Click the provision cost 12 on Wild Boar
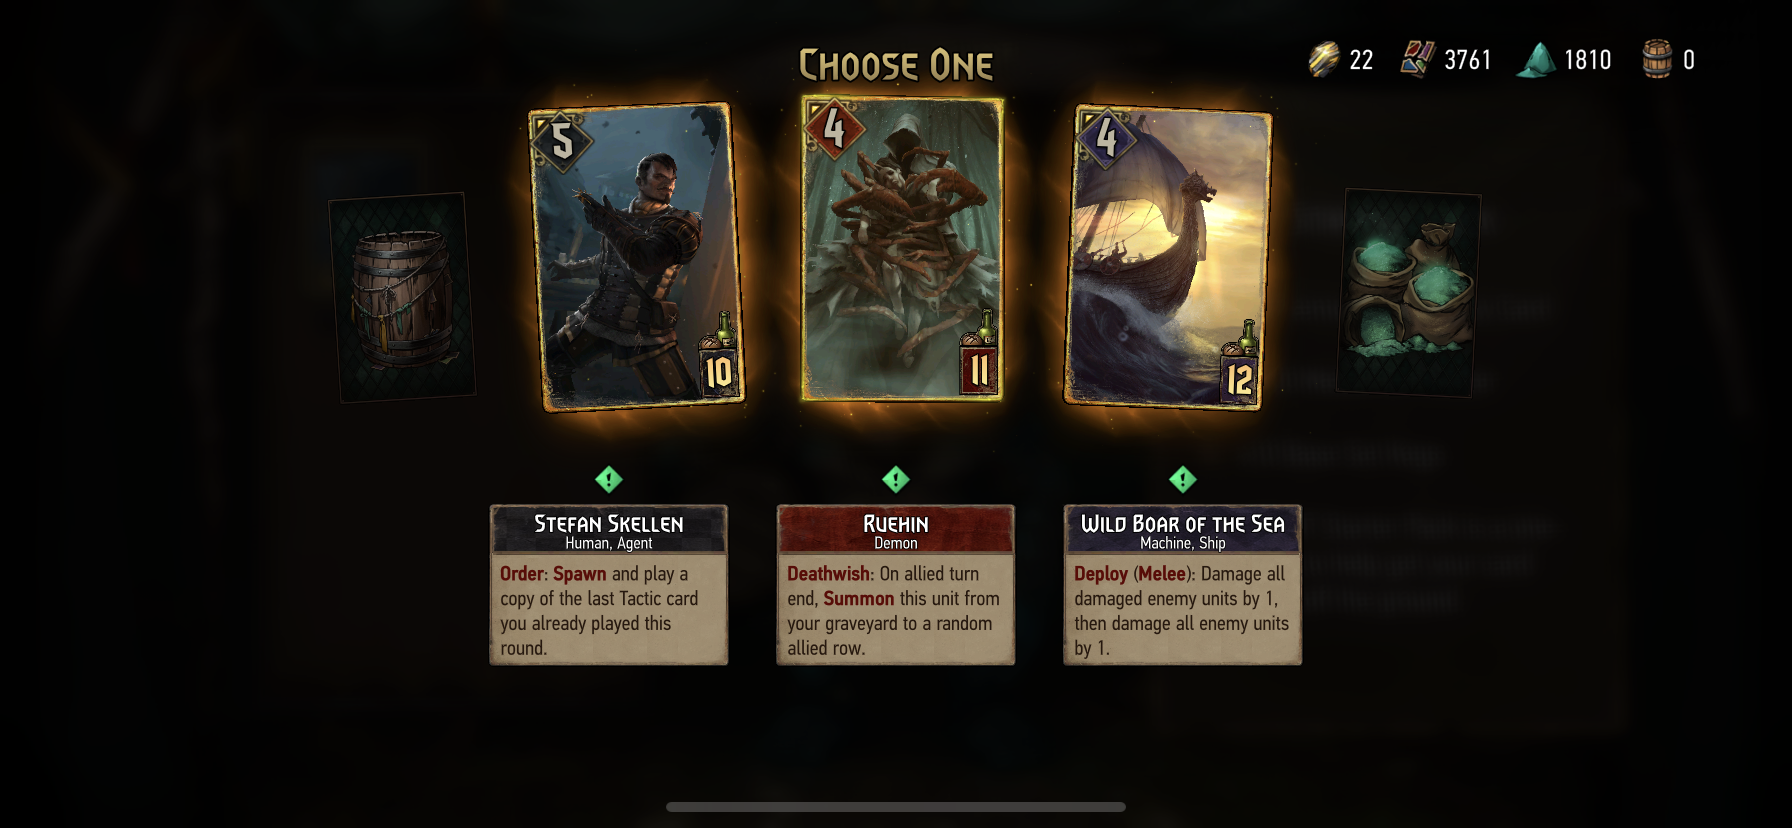Viewport: 1792px width, 828px height. [x=1238, y=378]
